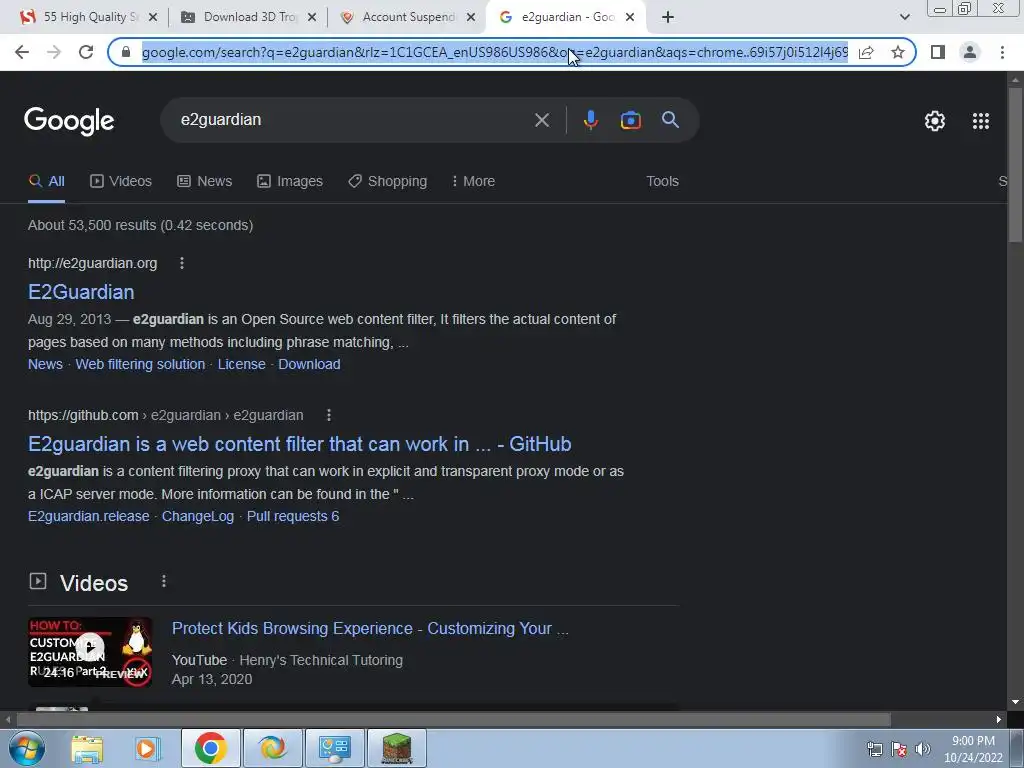Click the taskbar clock showing 9:00 PM

(973, 749)
